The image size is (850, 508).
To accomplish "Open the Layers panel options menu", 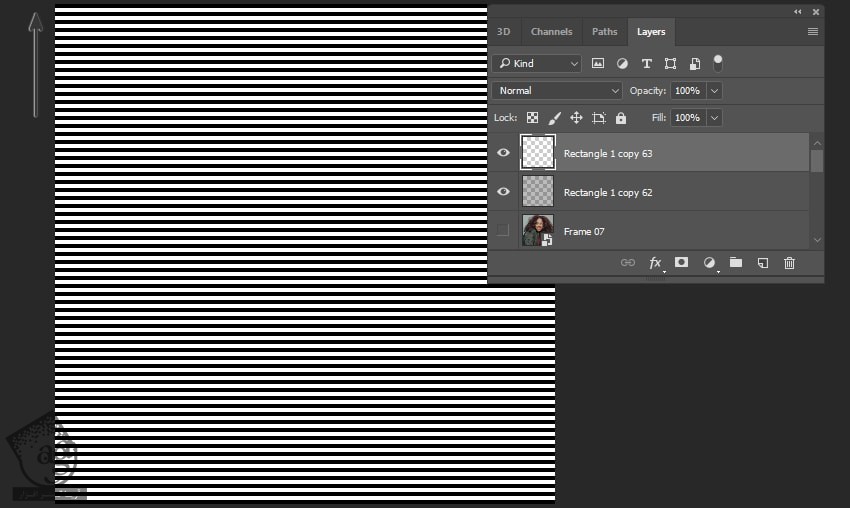I will click(813, 32).
